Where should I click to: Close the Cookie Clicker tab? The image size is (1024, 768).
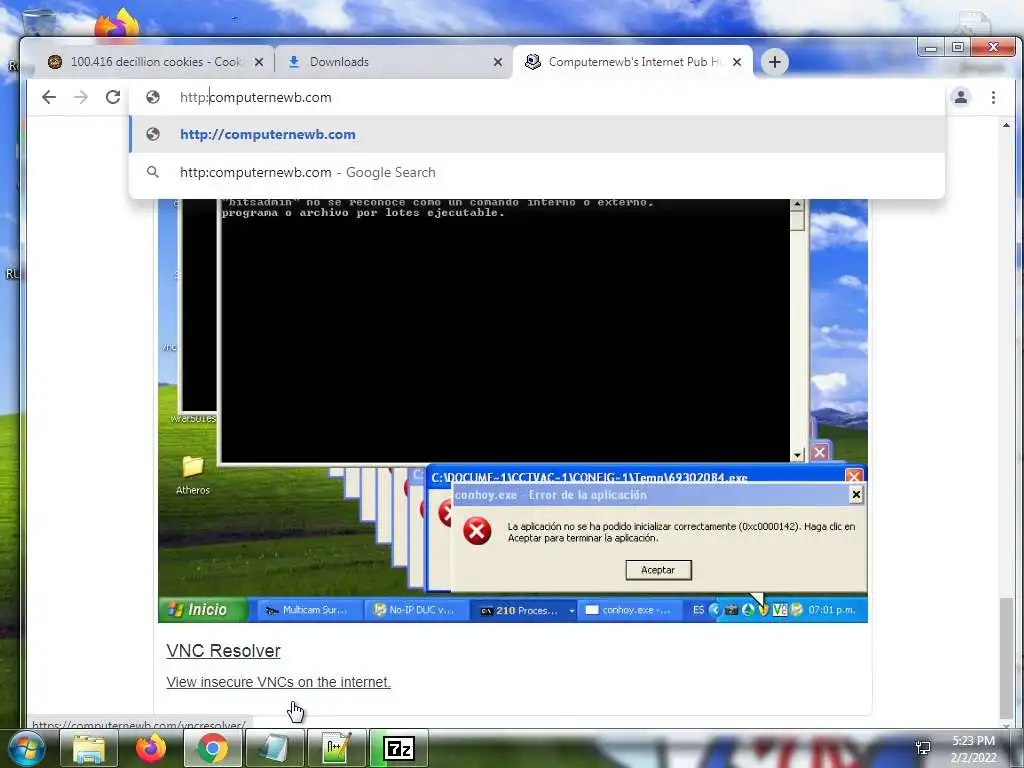click(259, 62)
